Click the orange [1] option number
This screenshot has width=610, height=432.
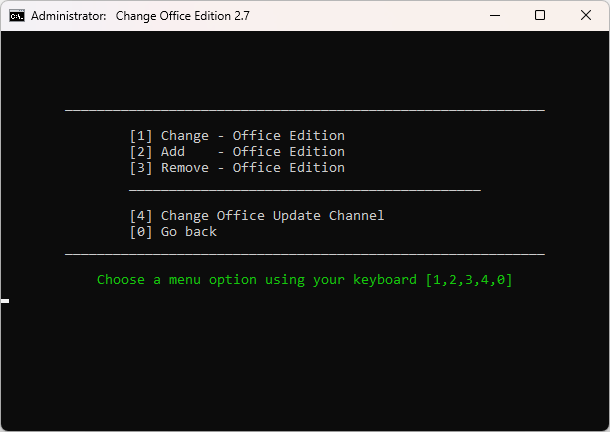point(141,136)
